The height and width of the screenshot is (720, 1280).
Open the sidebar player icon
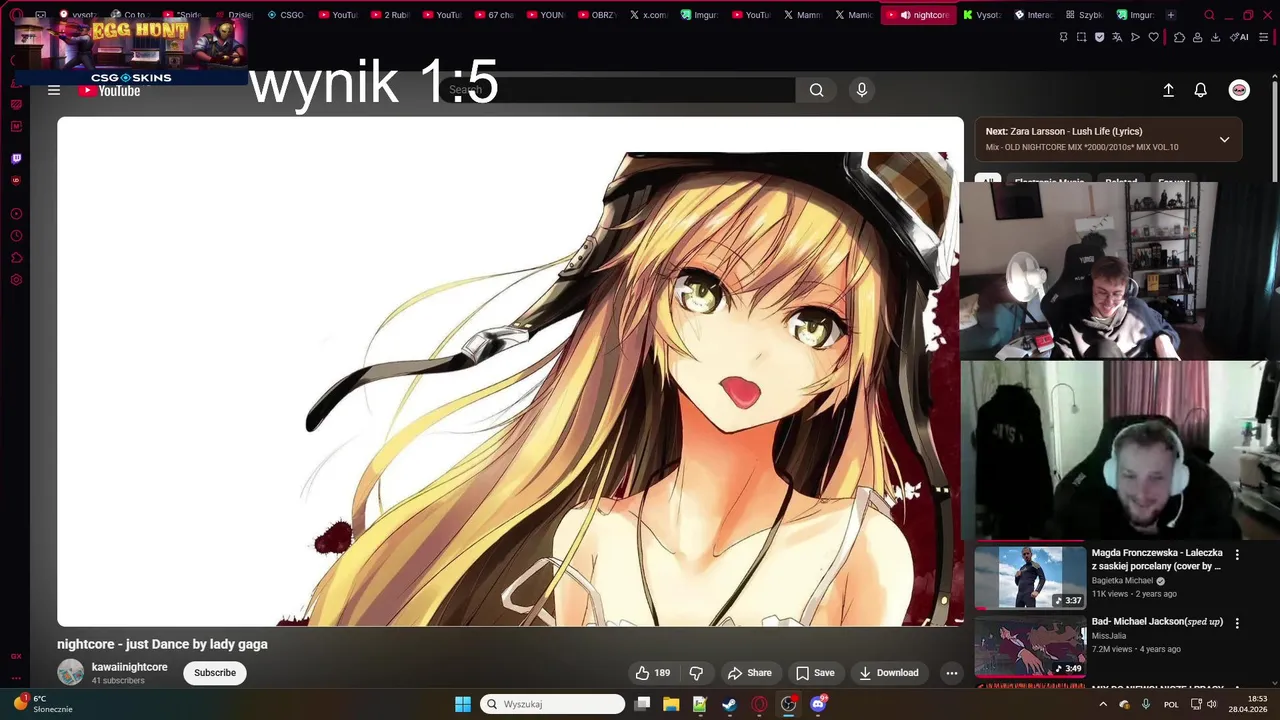tap(16, 213)
